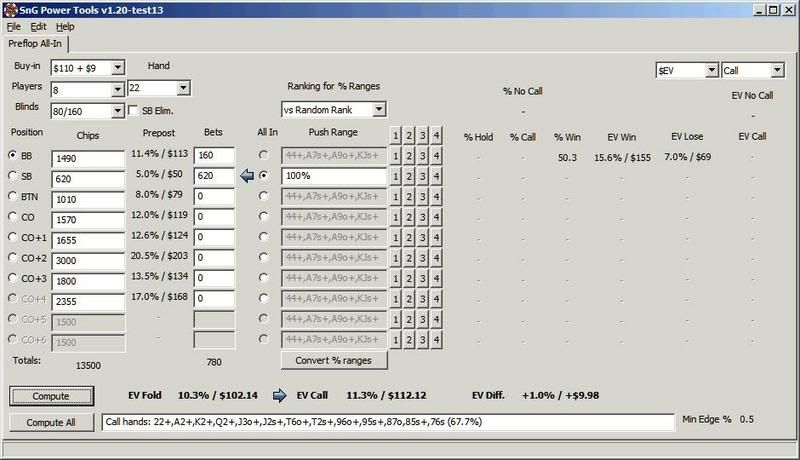The image size is (800, 460).
Task: Click preset button 1 in BB row
Action: click(x=396, y=155)
